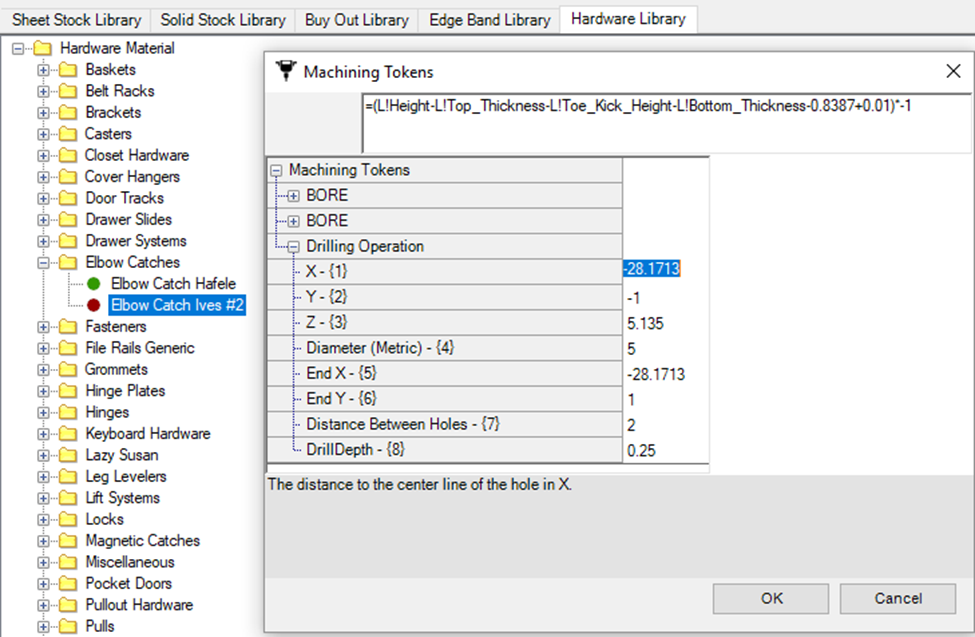Select the Diameter (Metric) value field
975x637 pixels.
665,348
